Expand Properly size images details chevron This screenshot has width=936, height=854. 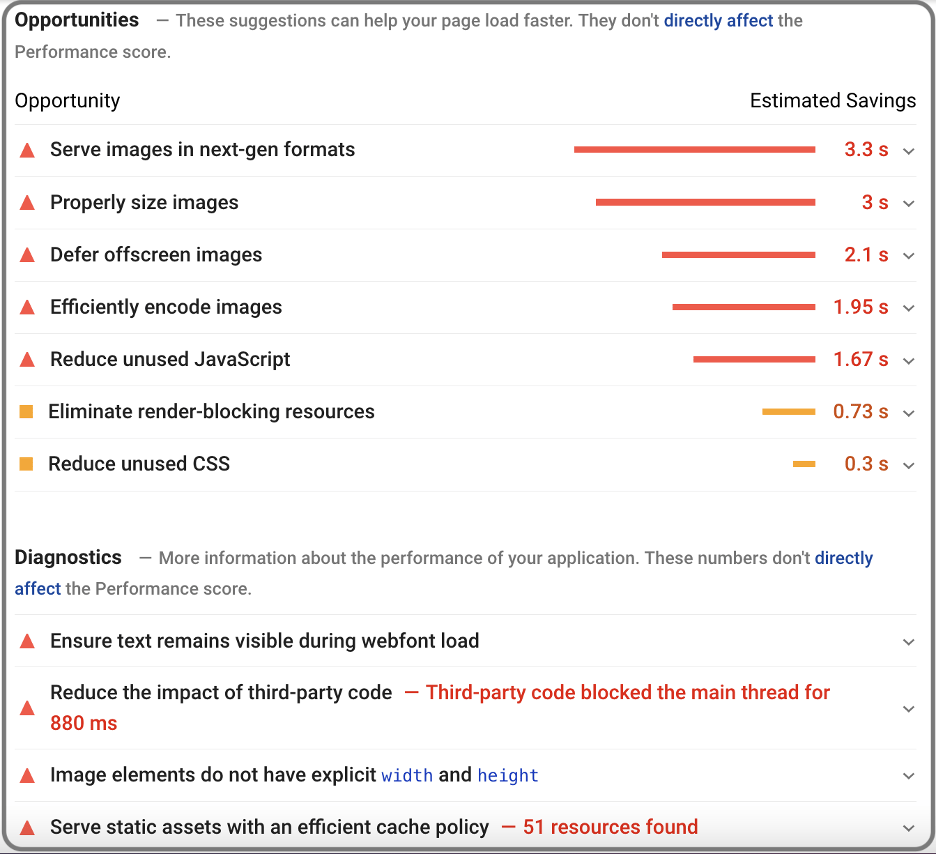point(908,203)
